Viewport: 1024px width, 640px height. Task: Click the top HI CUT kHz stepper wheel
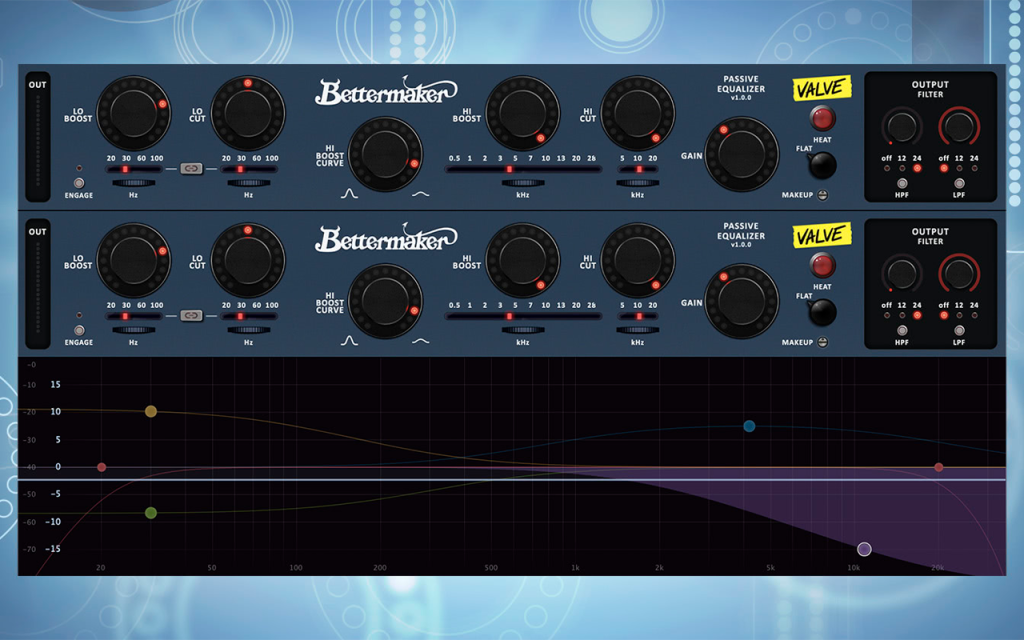point(637,184)
